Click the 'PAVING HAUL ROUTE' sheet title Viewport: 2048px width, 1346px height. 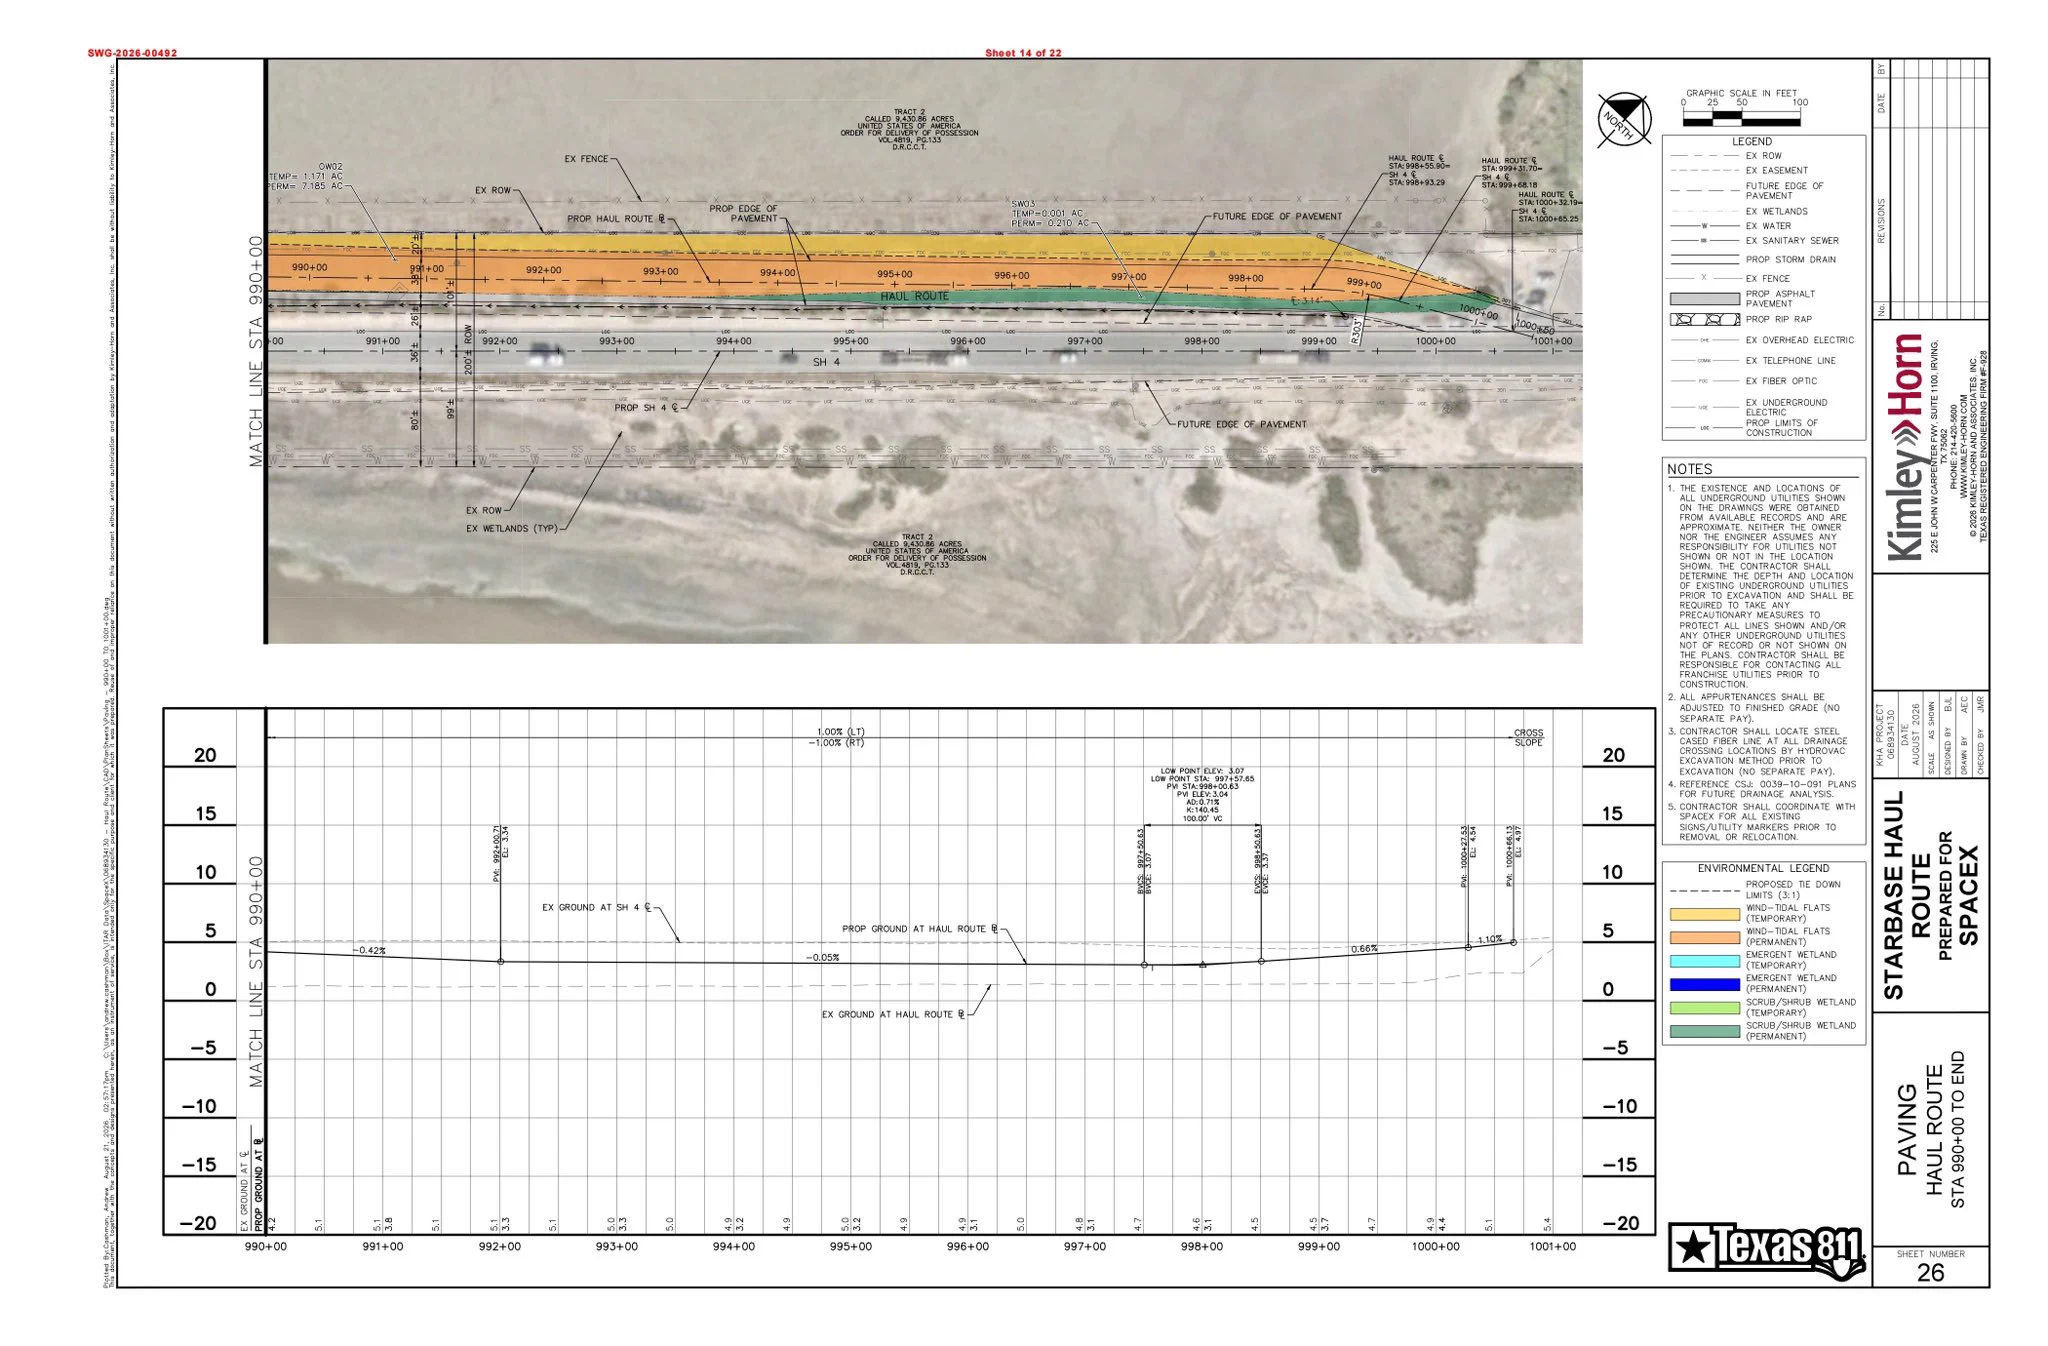[1920, 1130]
